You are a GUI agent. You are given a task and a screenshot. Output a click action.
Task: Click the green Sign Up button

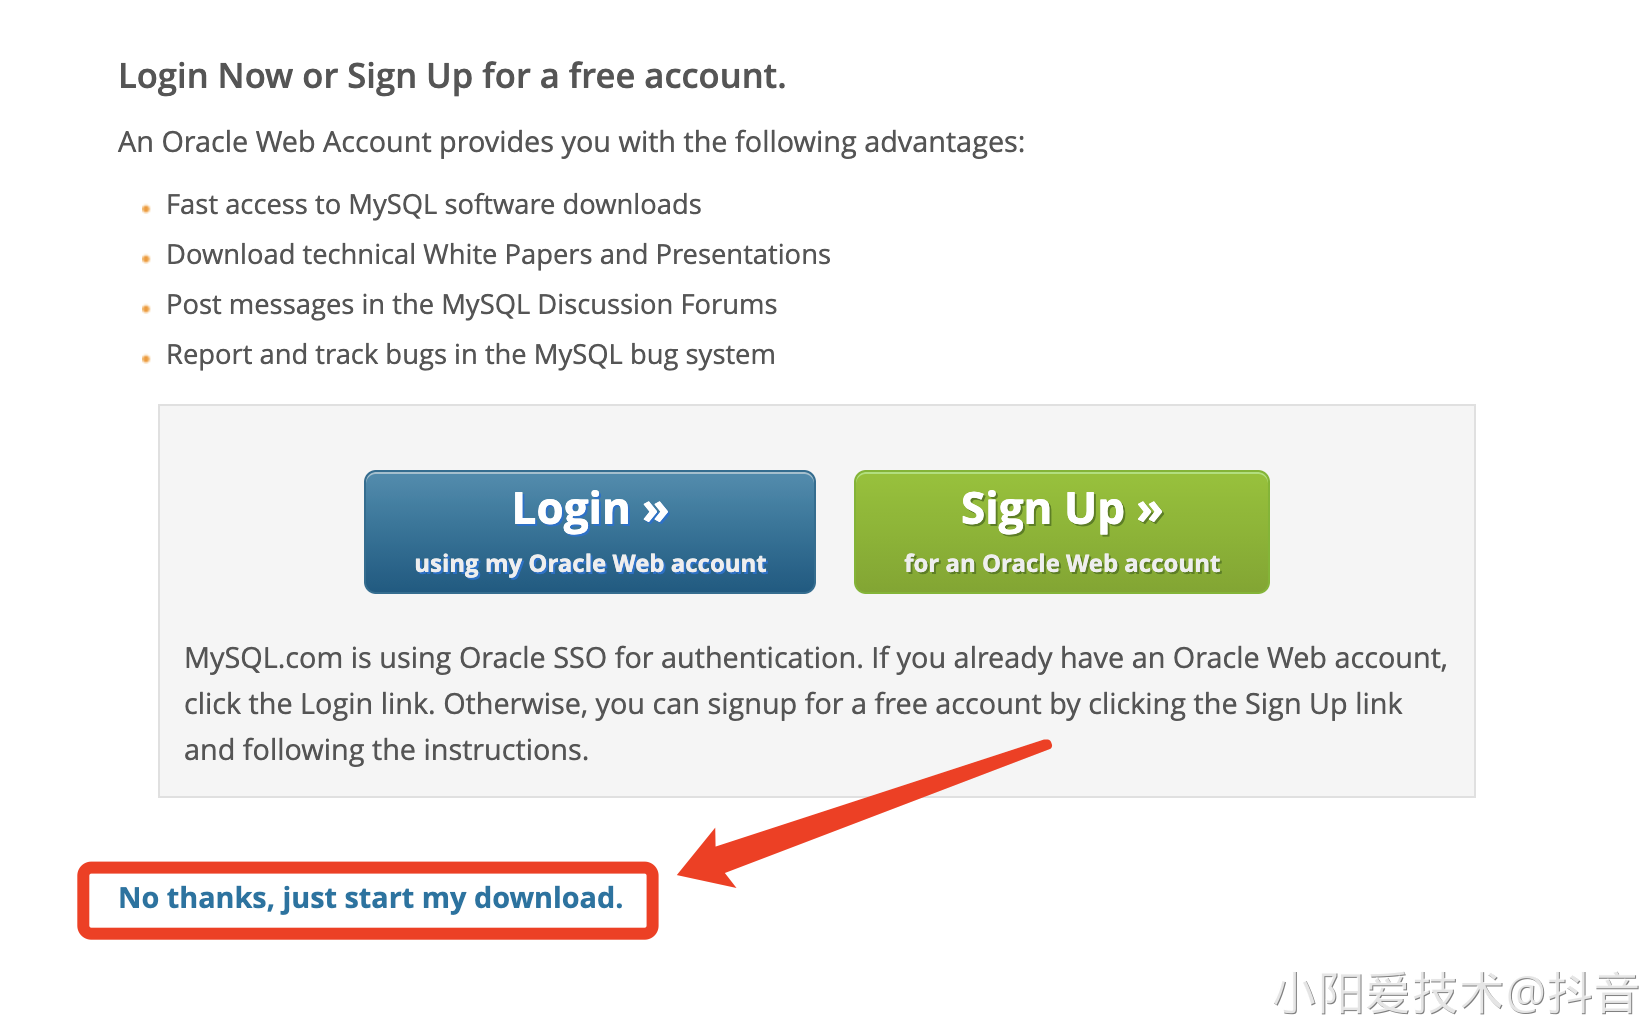coord(1062,532)
